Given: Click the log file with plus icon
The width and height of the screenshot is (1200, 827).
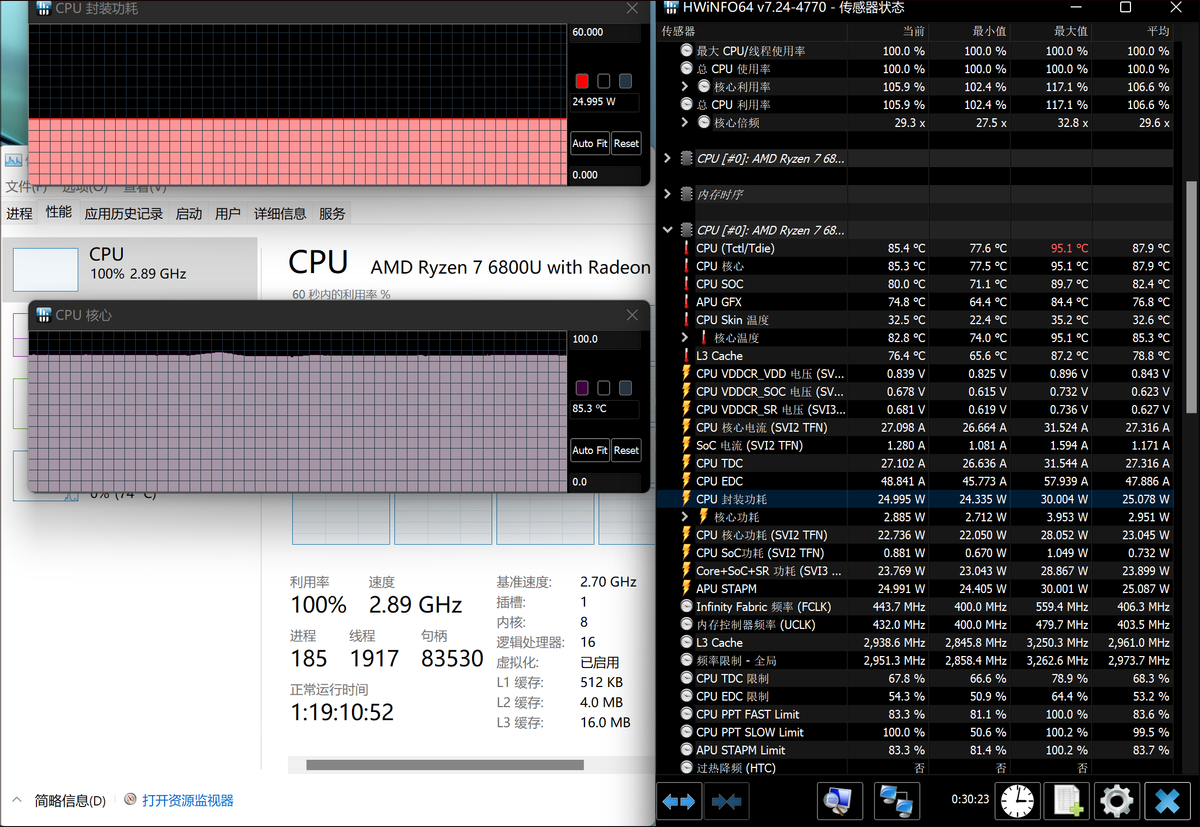Looking at the screenshot, I should click(x=1067, y=801).
